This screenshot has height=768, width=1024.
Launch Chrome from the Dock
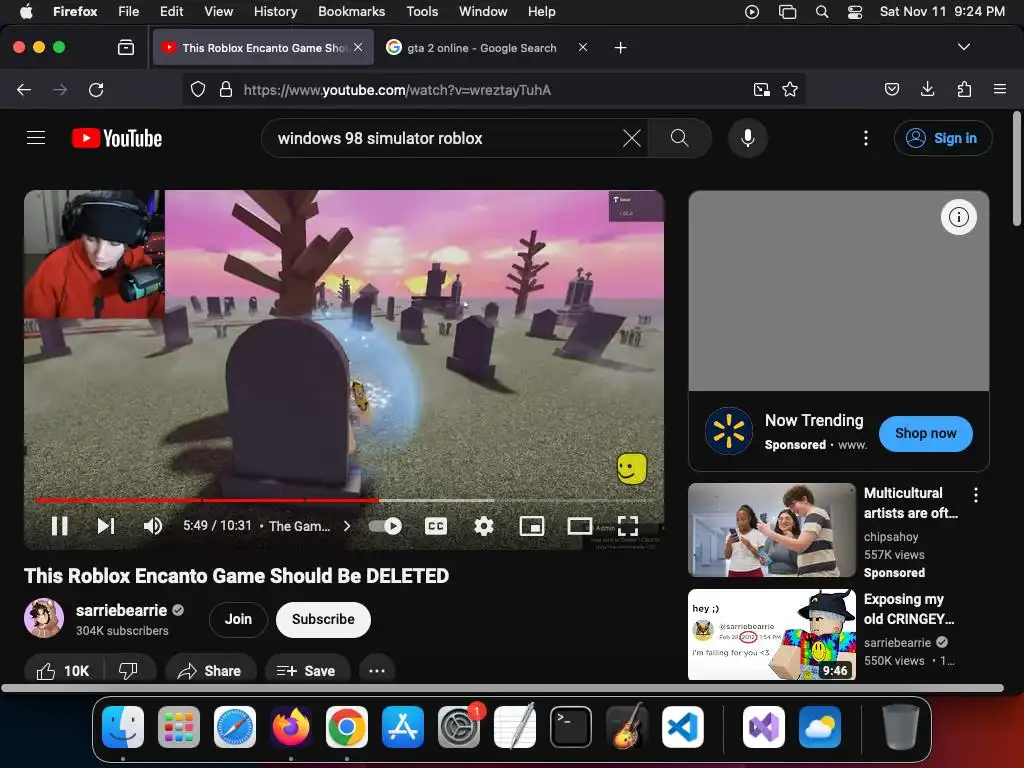(347, 727)
